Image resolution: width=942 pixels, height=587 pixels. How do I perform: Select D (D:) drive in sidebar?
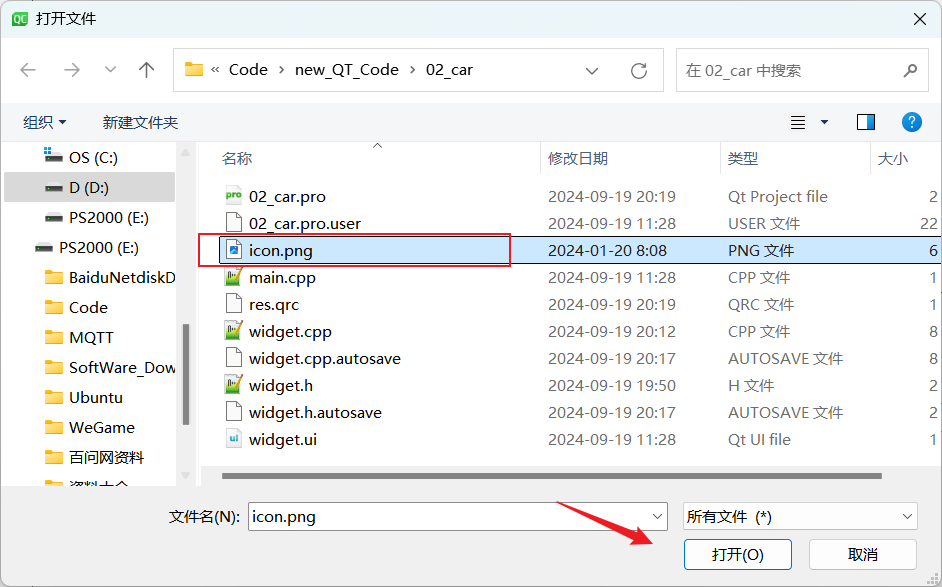point(90,187)
